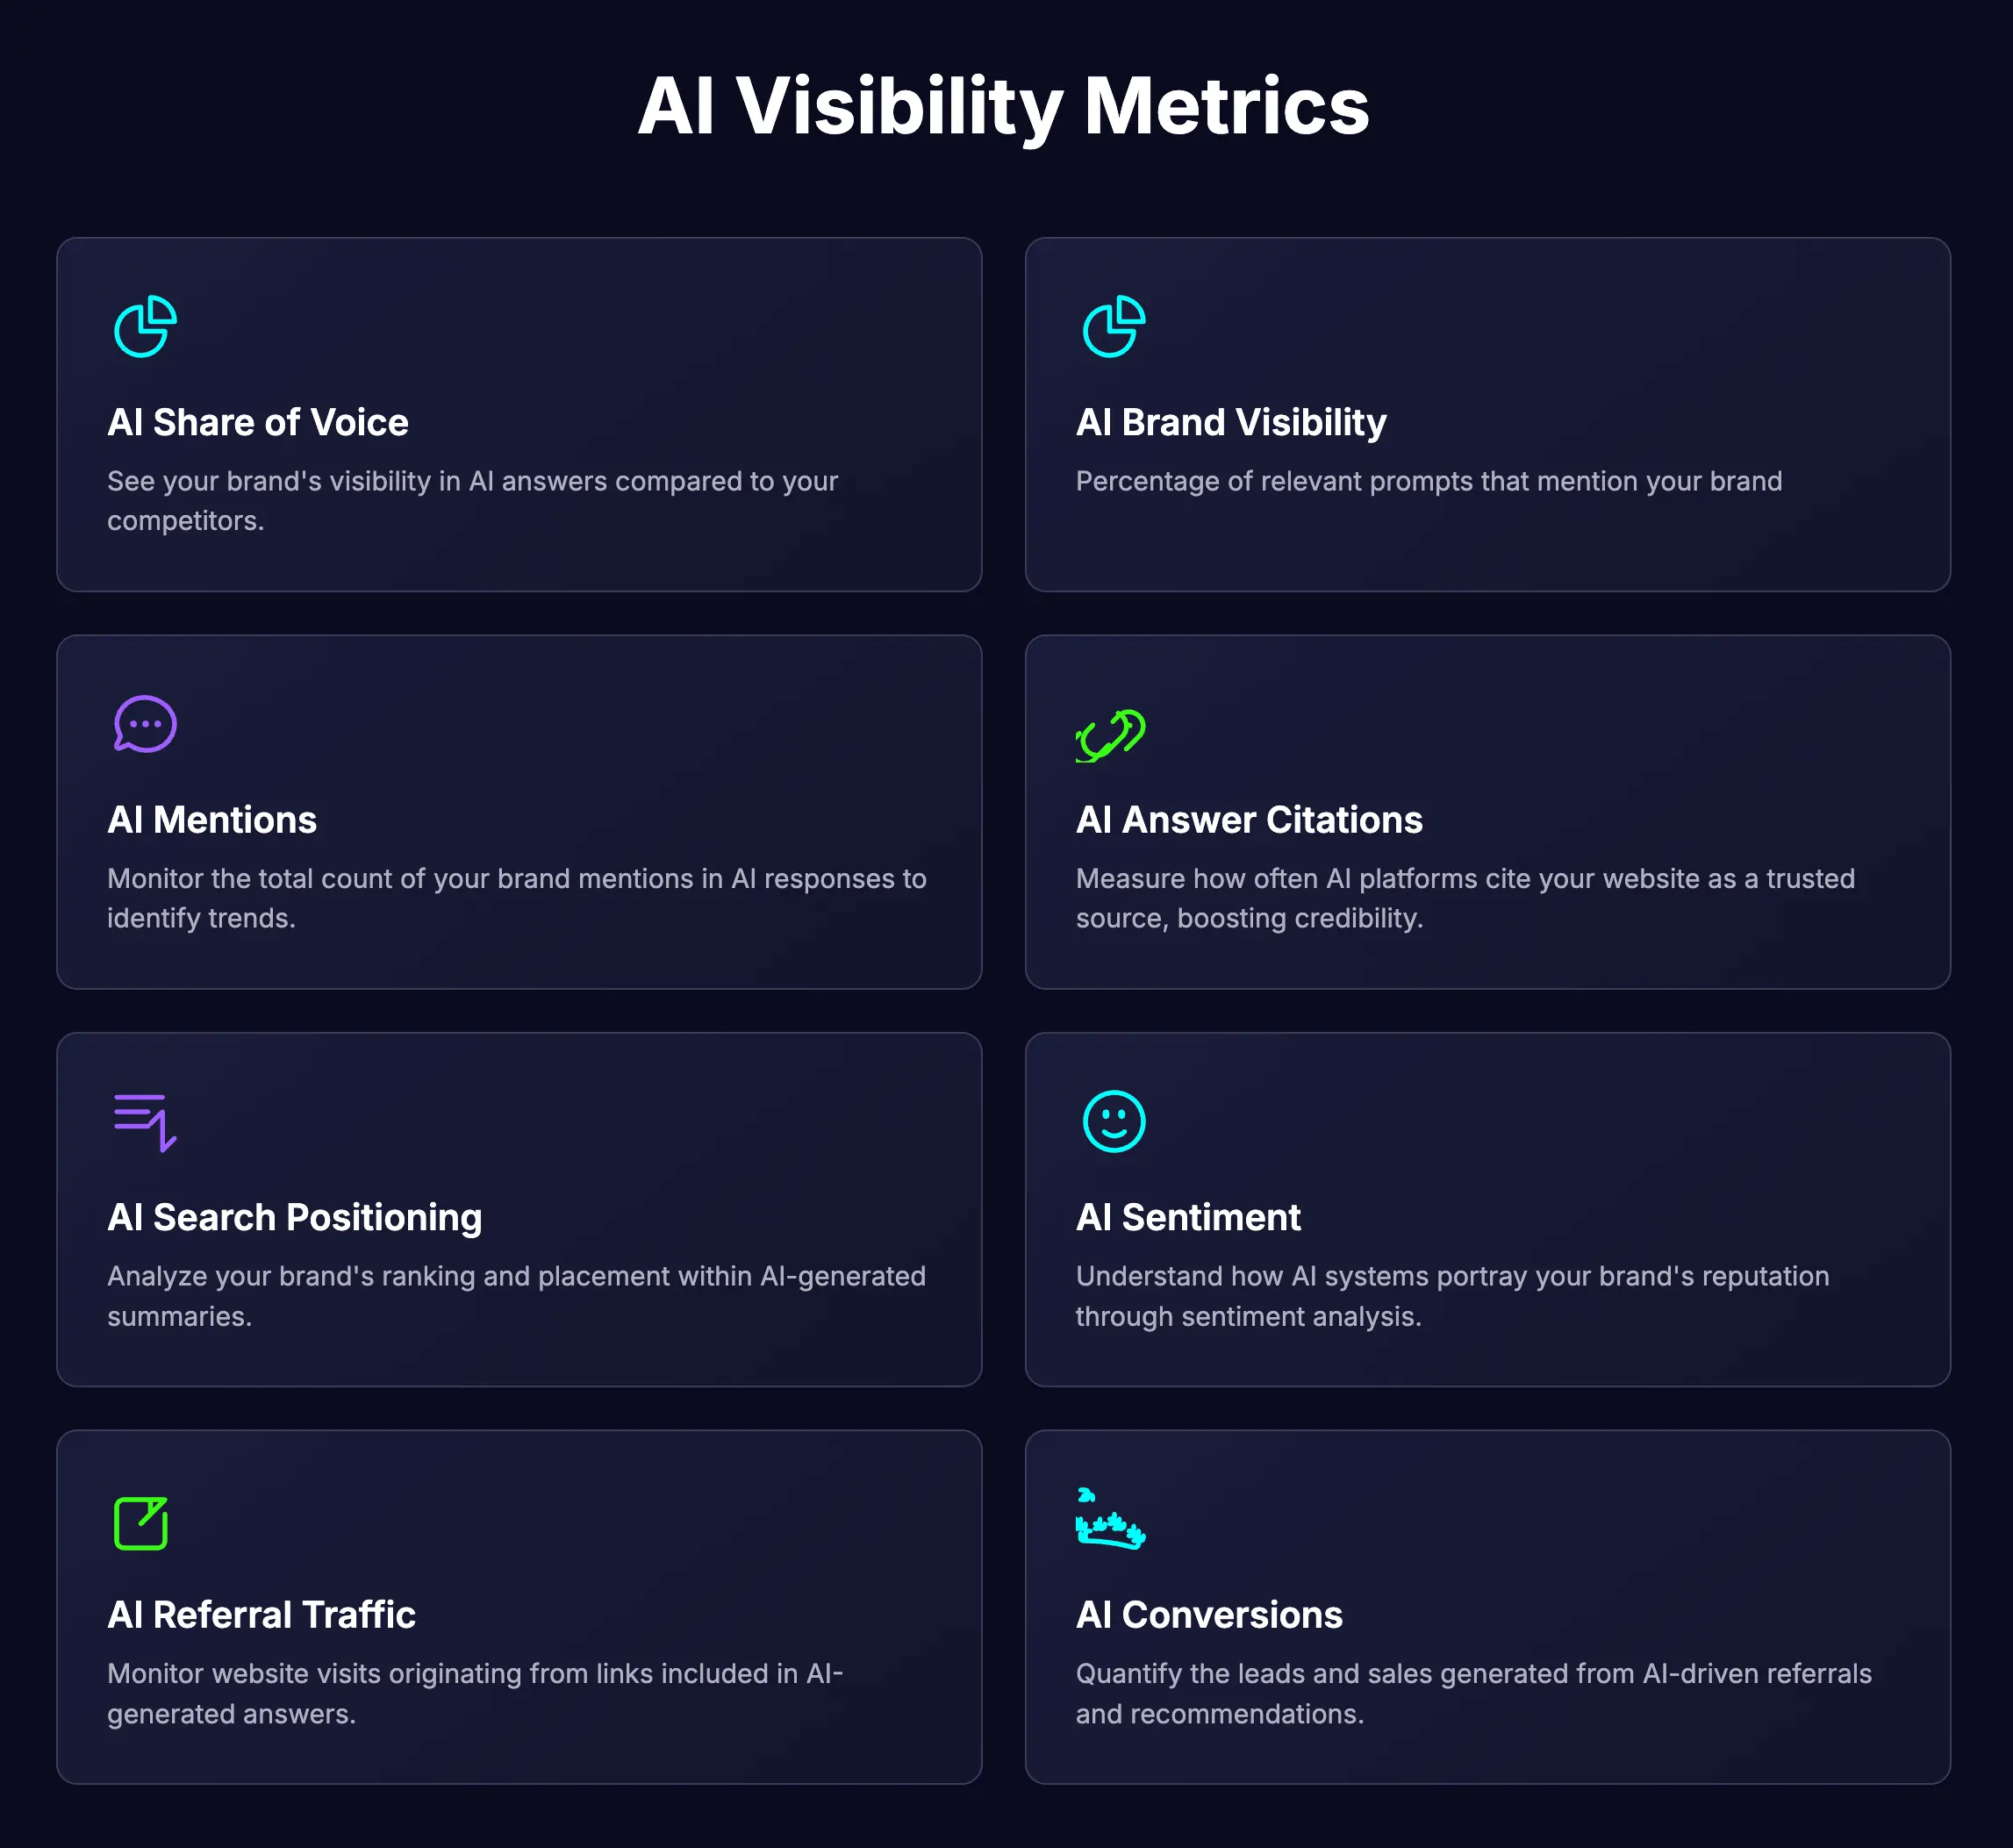Select the description text under AI Brand Visibility

point(1428,481)
